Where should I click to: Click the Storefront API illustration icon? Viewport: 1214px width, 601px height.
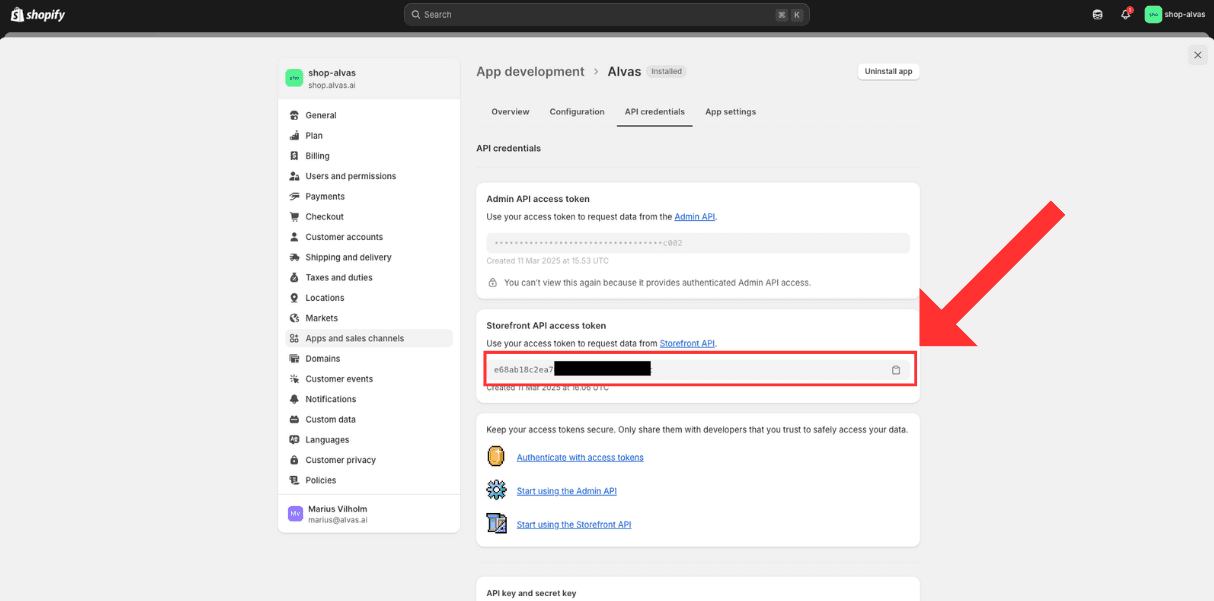point(497,523)
